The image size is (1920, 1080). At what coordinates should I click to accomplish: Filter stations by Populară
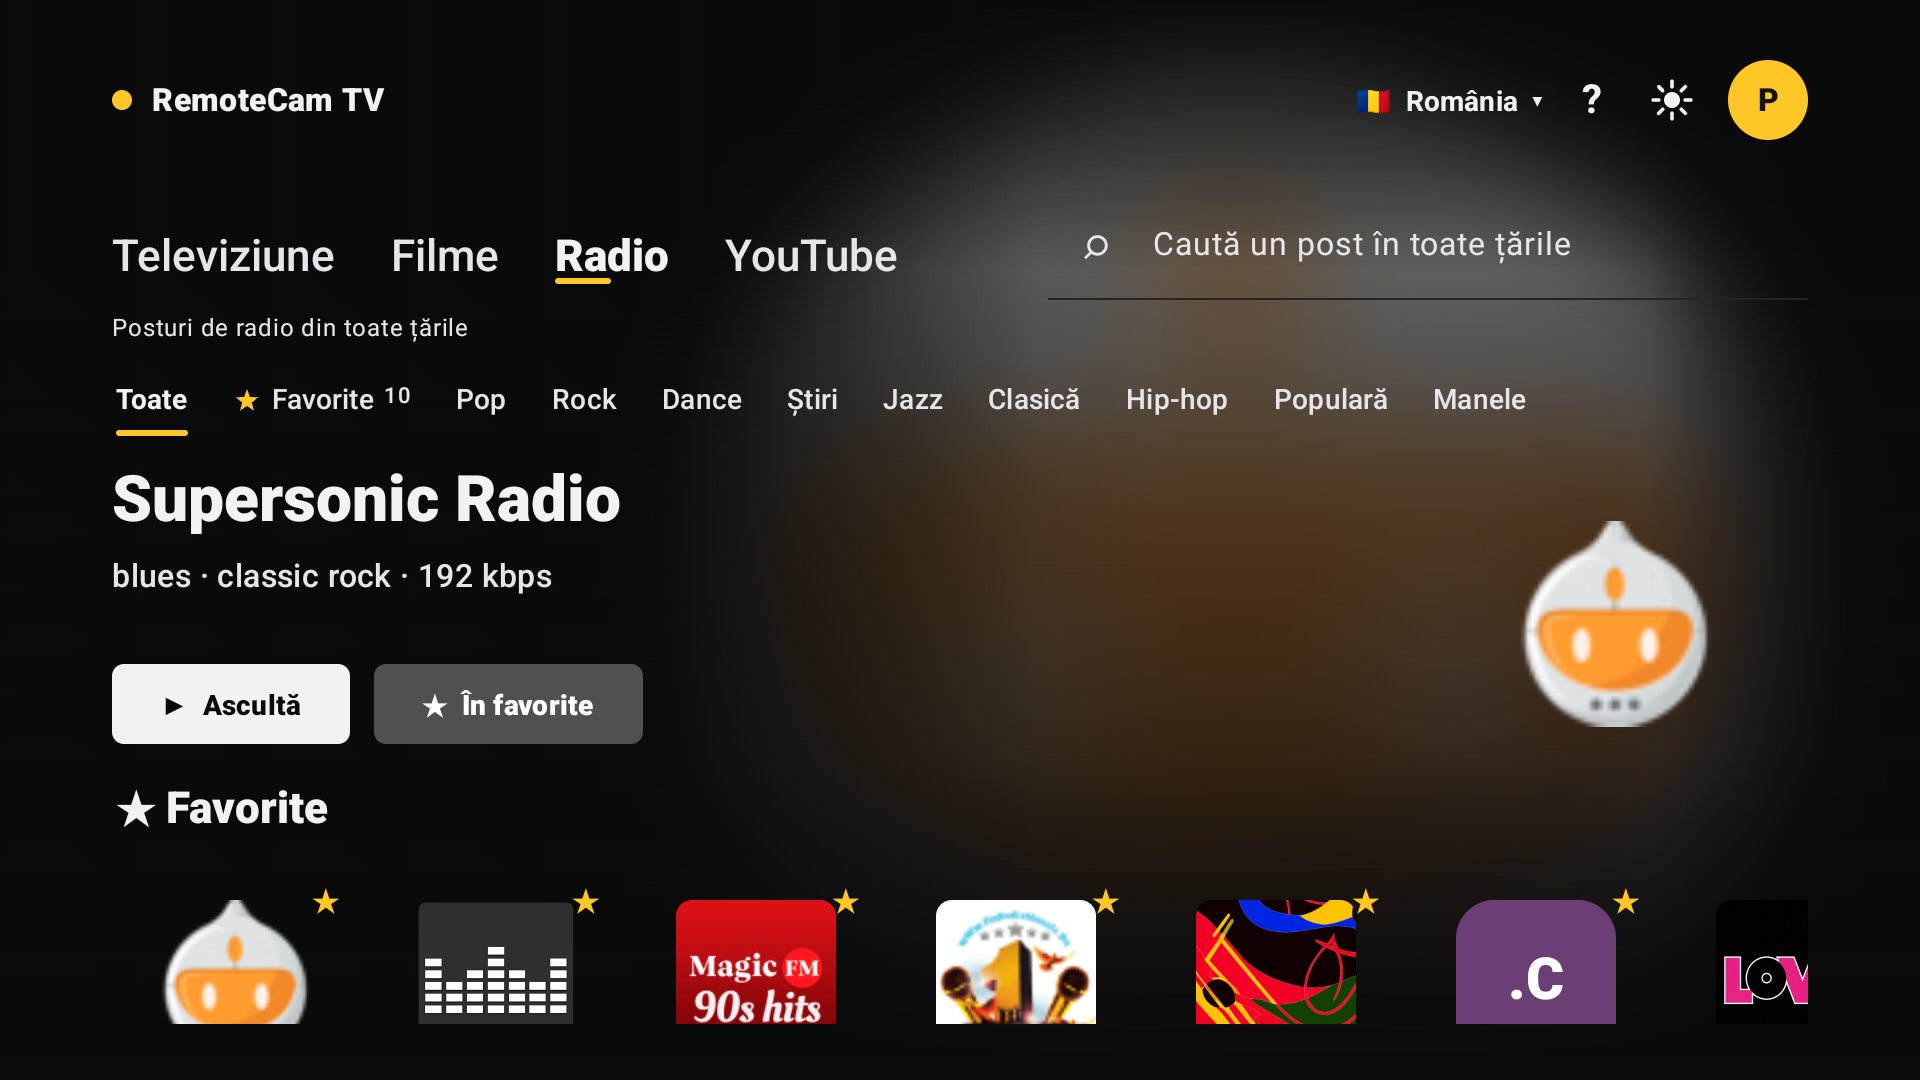(x=1331, y=400)
